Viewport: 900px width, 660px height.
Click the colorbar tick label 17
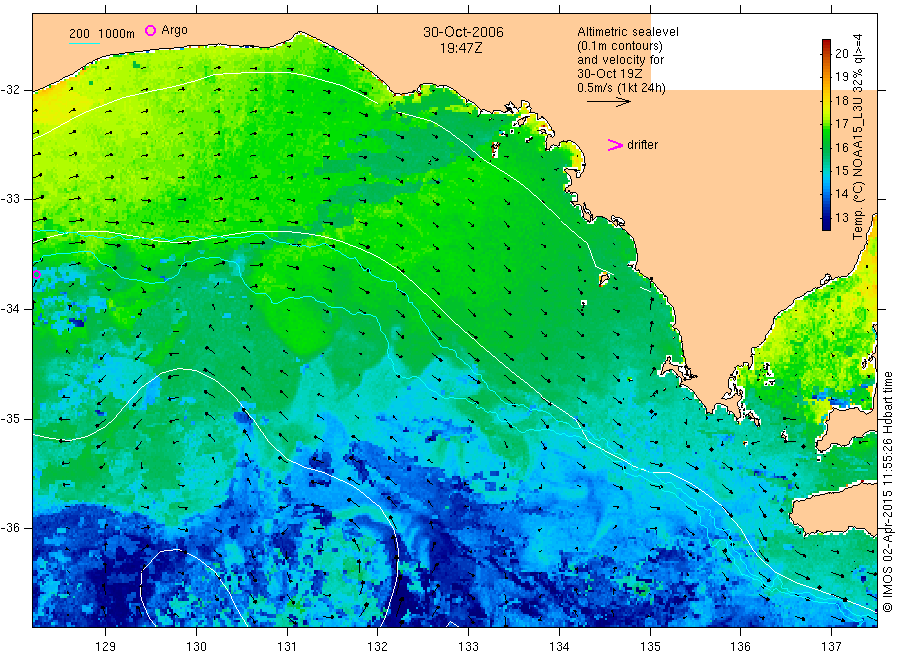pos(841,124)
